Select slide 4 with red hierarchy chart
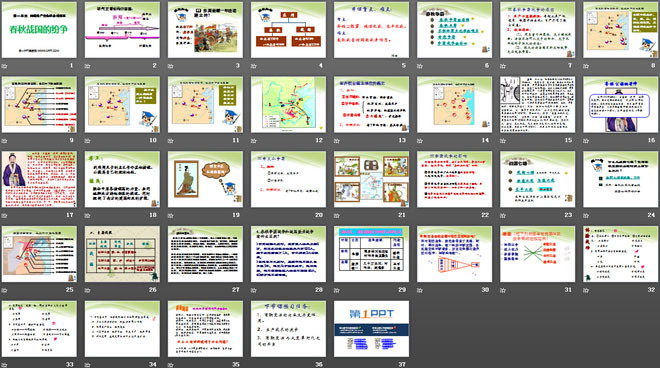Image resolution: width=660 pixels, height=368 pixels. click(x=288, y=30)
